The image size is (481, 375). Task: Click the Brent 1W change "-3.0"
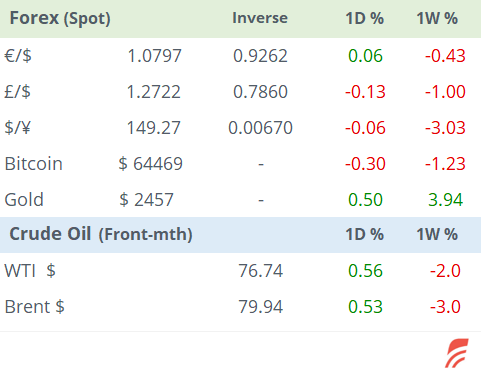click(445, 306)
